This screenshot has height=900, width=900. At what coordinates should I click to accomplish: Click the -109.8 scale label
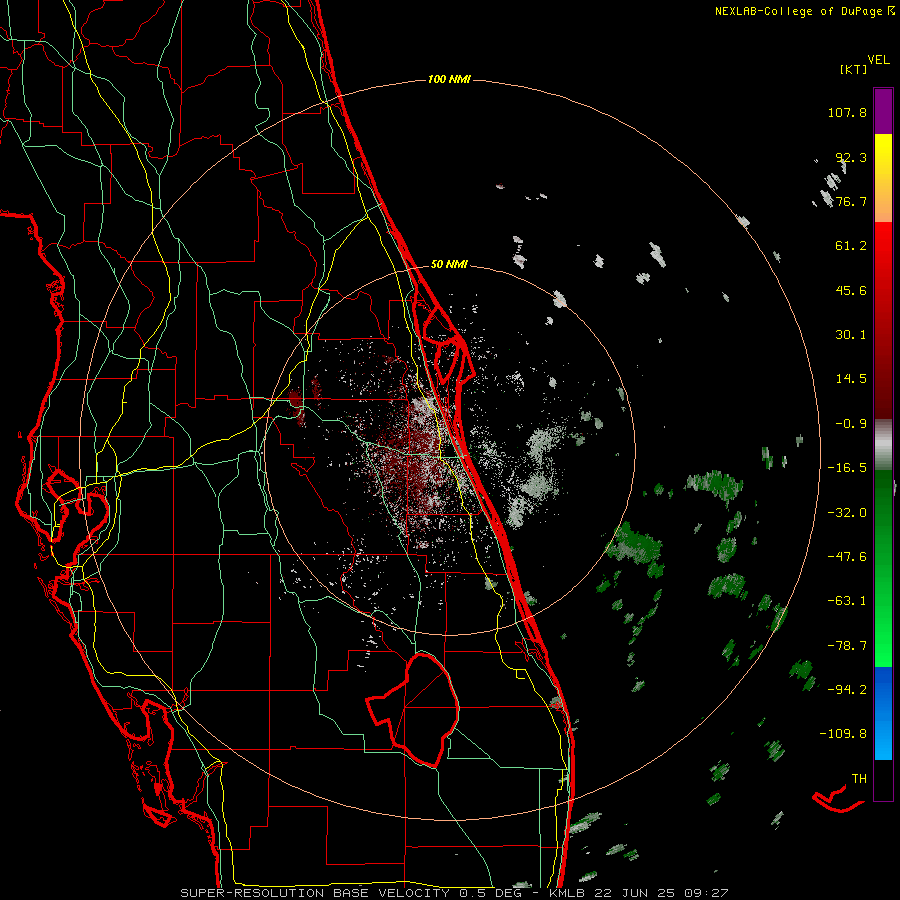coord(843,734)
